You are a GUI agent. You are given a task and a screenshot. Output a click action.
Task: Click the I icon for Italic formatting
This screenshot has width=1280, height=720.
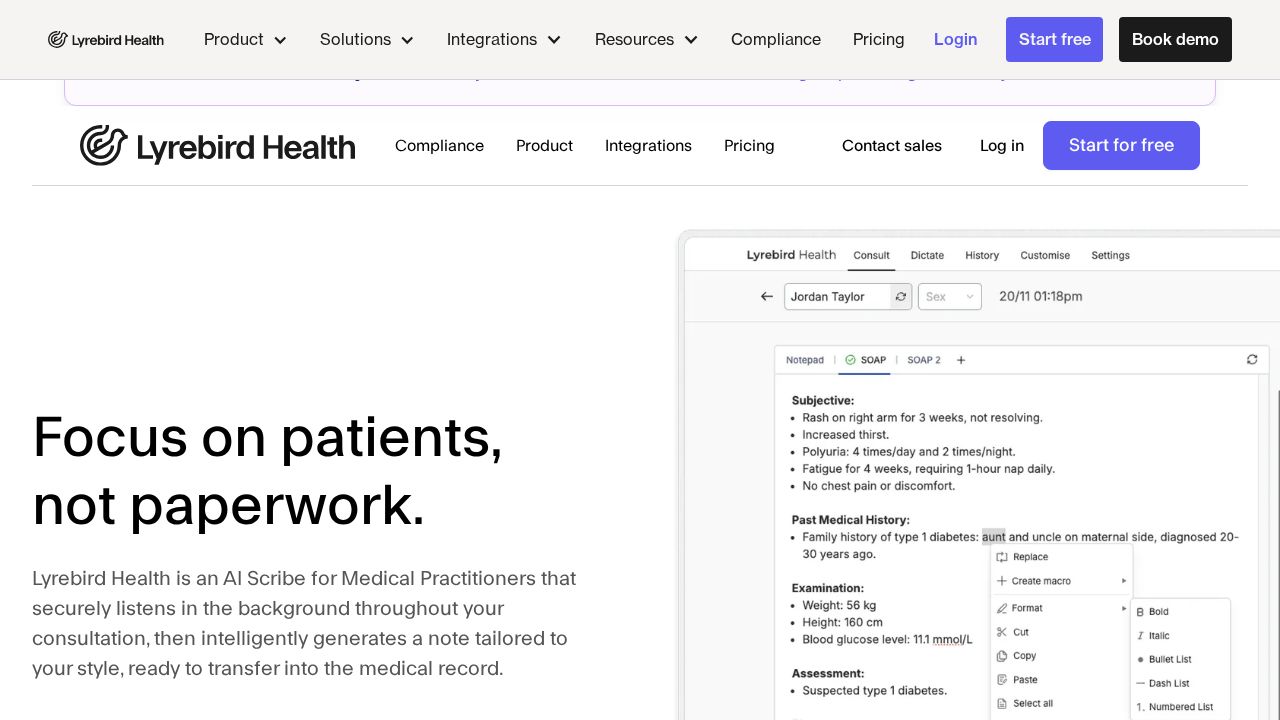(x=1140, y=636)
